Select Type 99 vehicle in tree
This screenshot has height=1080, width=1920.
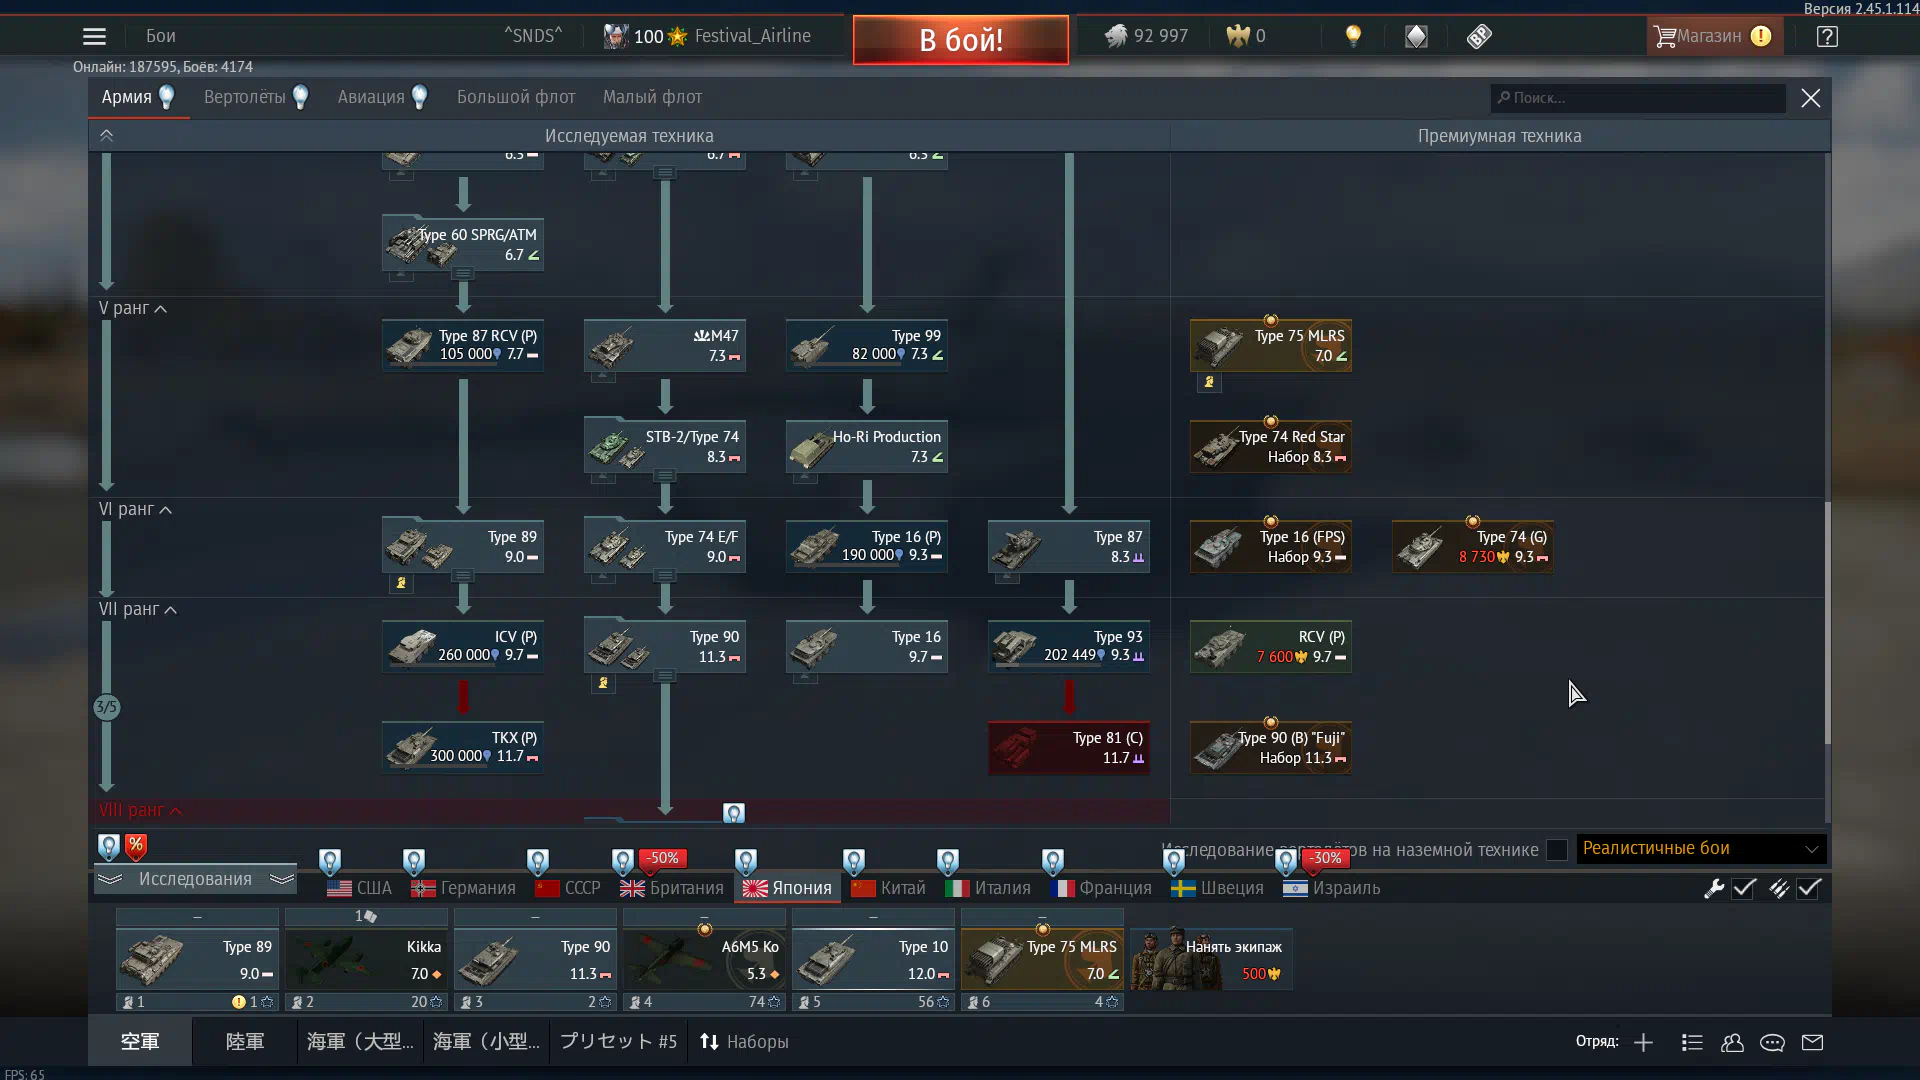[867, 345]
